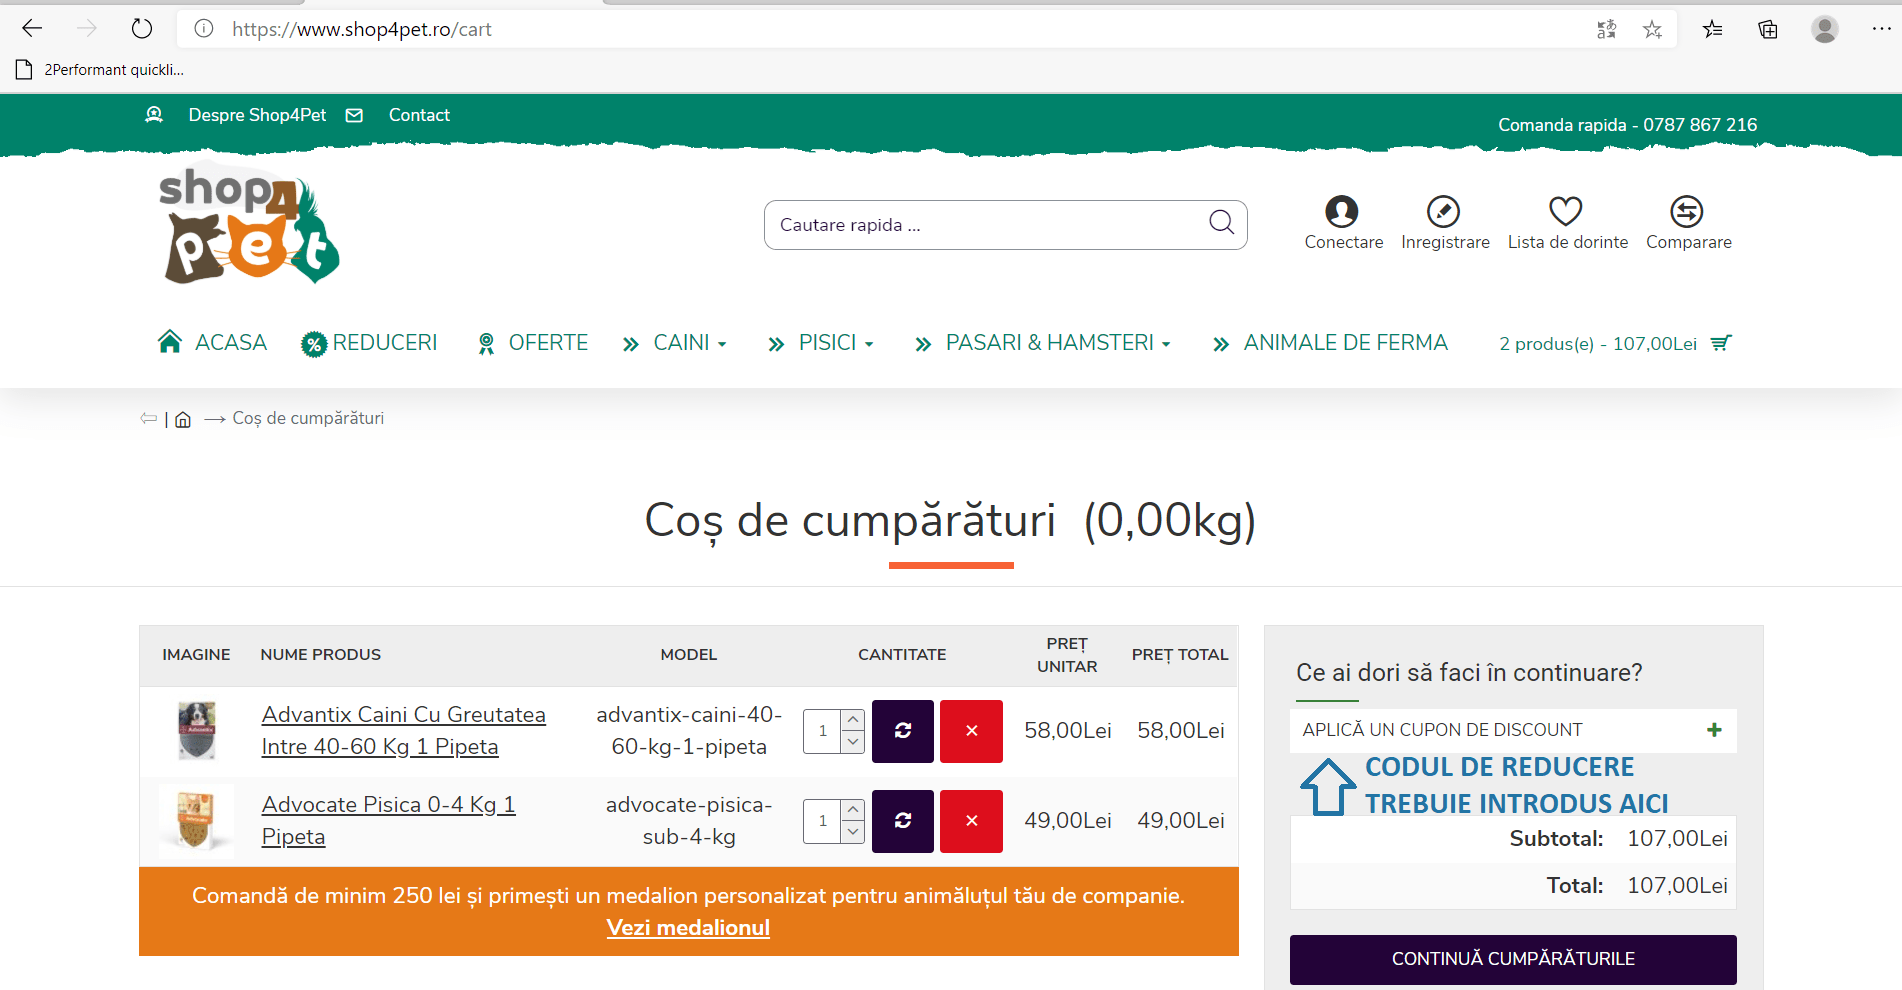Open the OFERTE menu item
The image size is (1902, 990).
click(x=548, y=342)
